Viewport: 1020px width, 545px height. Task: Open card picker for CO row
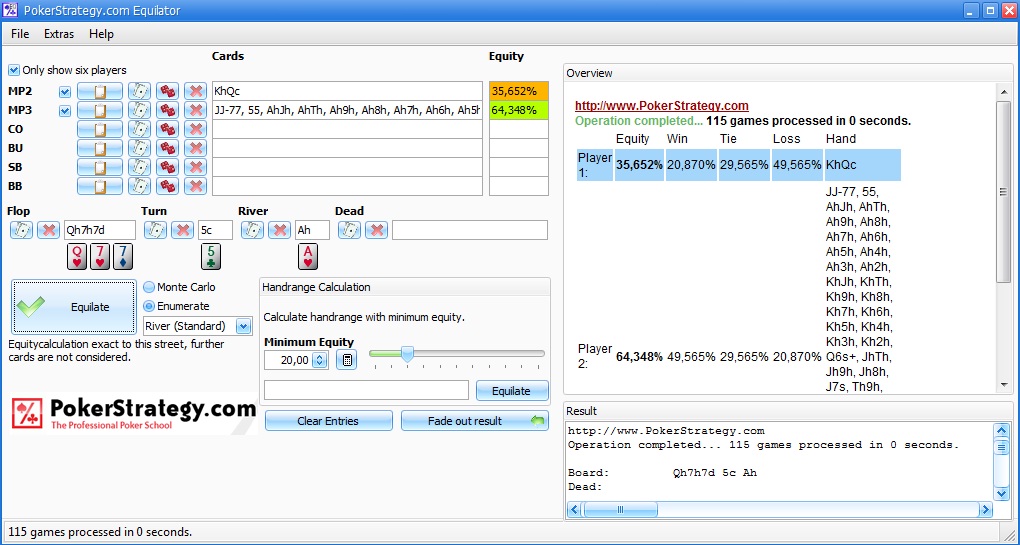click(139, 129)
